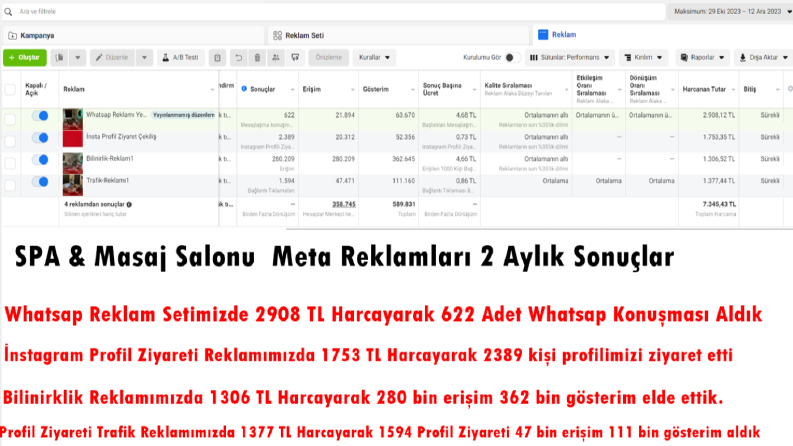This screenshot has width=793, height=446.
Task: Focus the 'Ara ve filtrele' search field
Action: tap(334, 11)
